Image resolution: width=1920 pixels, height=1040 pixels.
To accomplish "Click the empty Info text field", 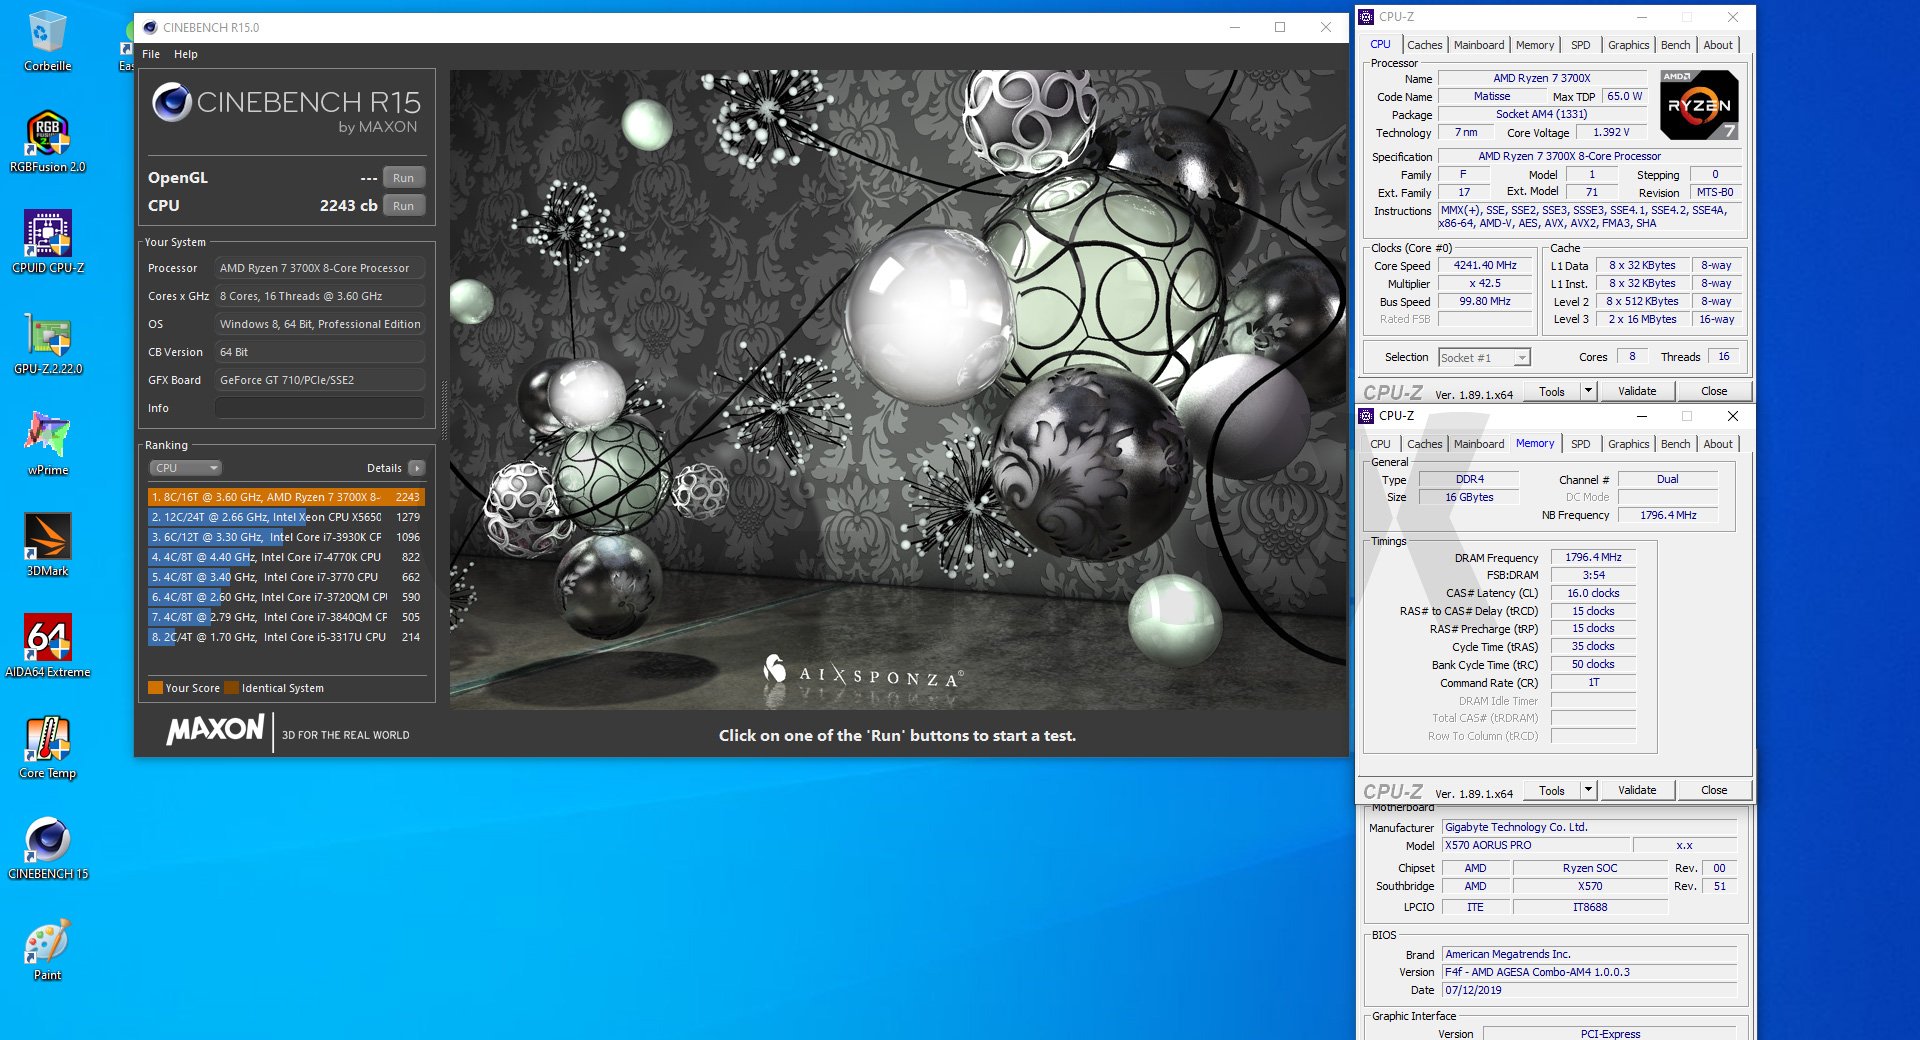I will click(319, 408).
